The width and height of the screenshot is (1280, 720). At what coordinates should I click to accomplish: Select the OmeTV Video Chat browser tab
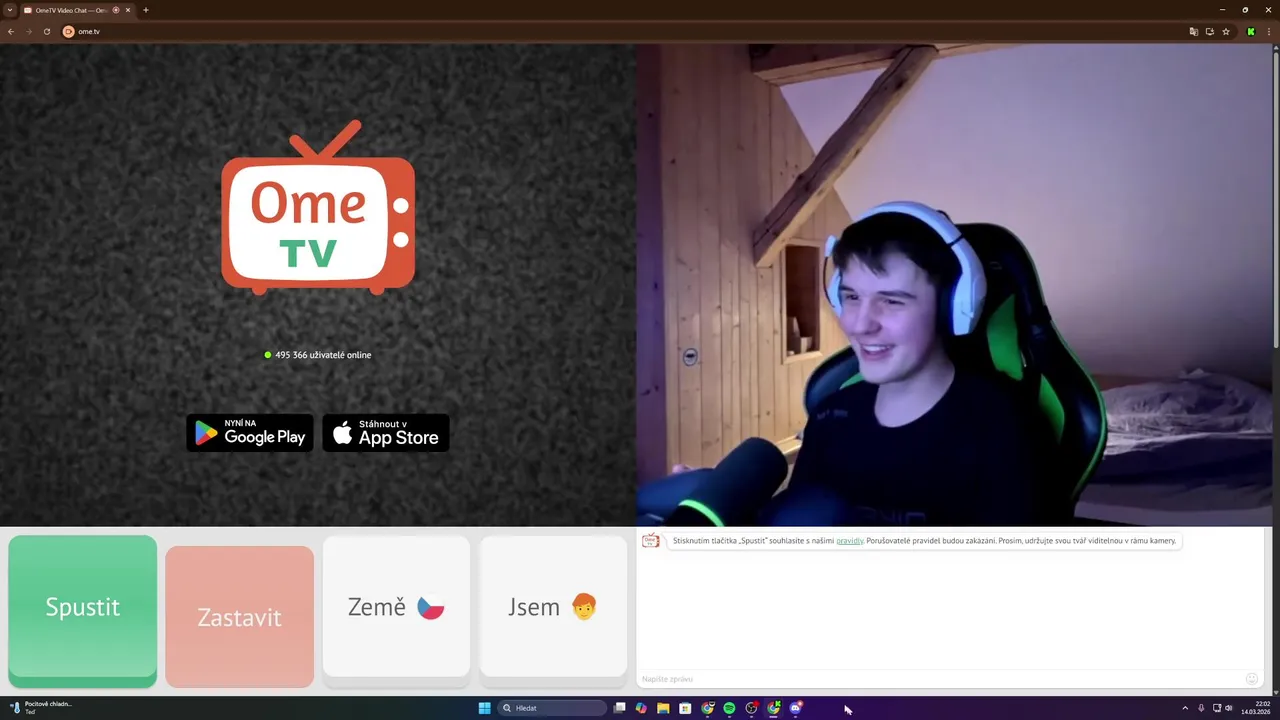pyautogui.click(x=78, y=10)
